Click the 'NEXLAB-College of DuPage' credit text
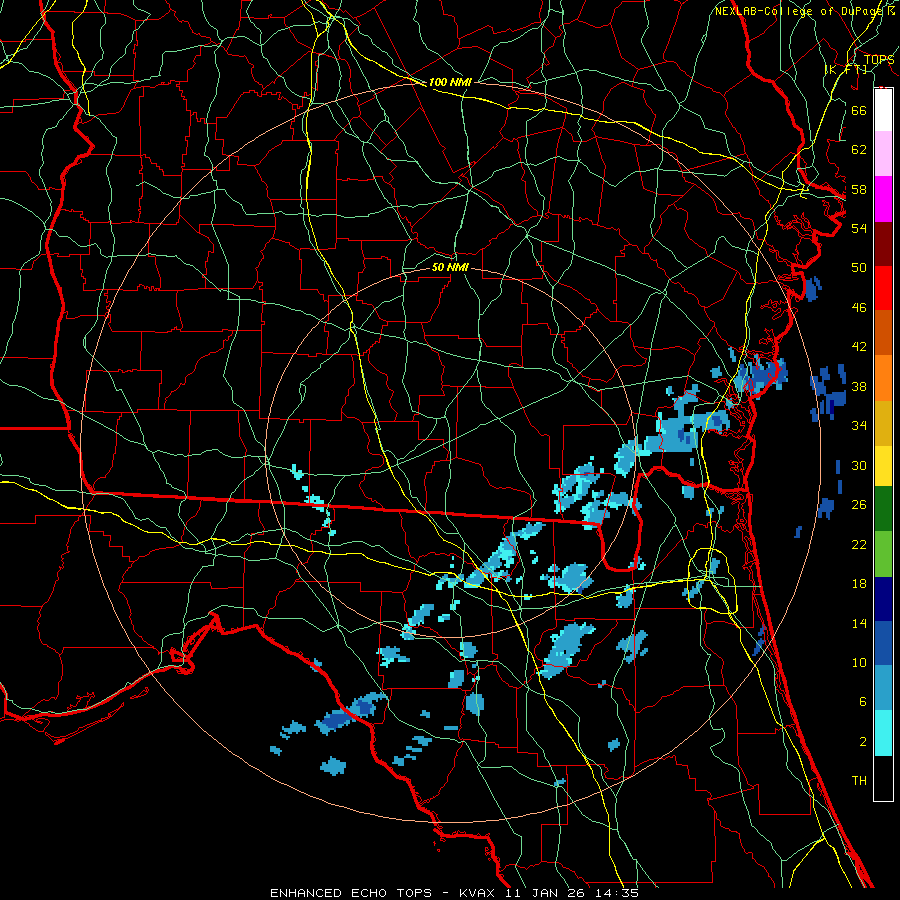The width and height of the screenshot is (900, 900). (801, 11)
